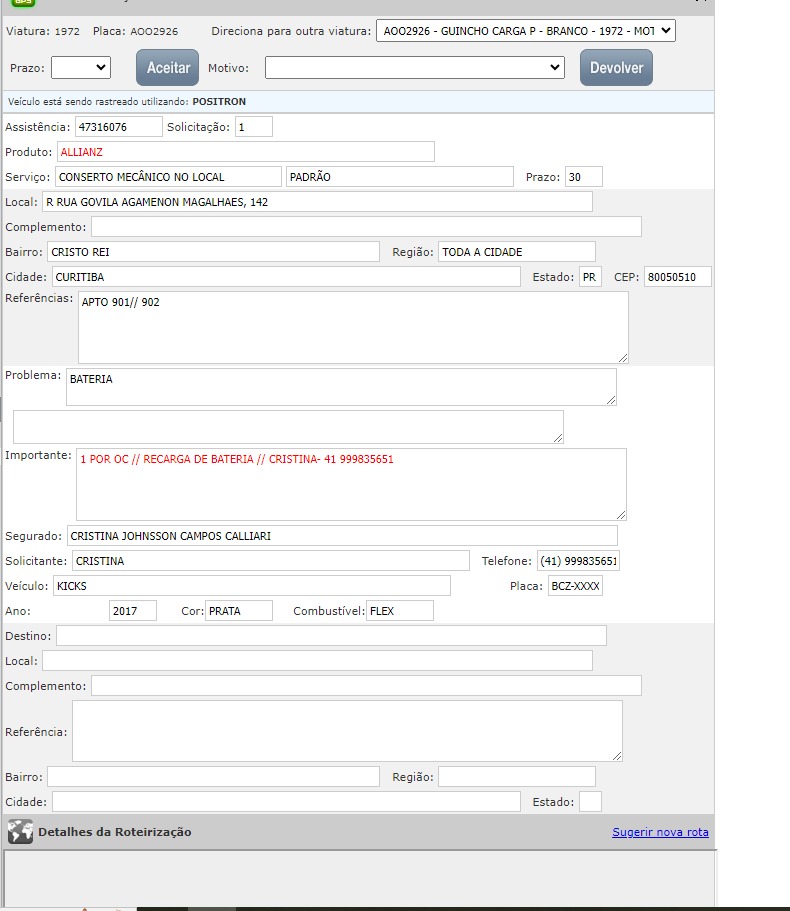Click the Importante text area
The image size is (790, 911).
[x=351, y=485]
